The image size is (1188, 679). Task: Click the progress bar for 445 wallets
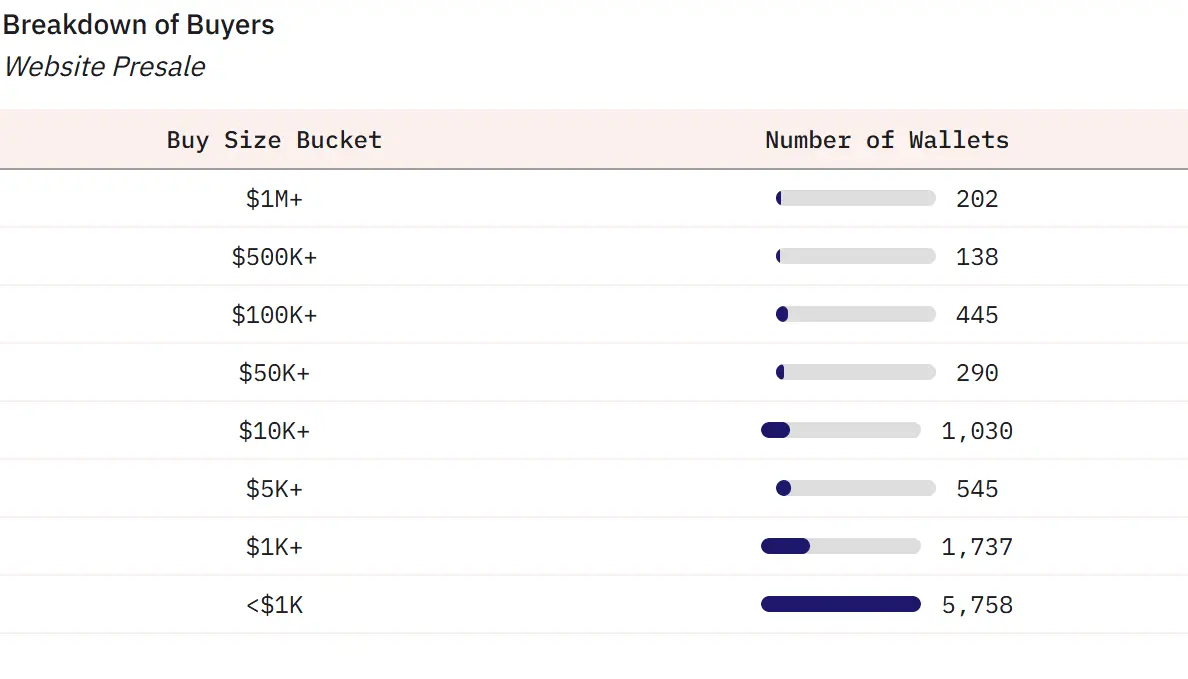coord(855,315)
